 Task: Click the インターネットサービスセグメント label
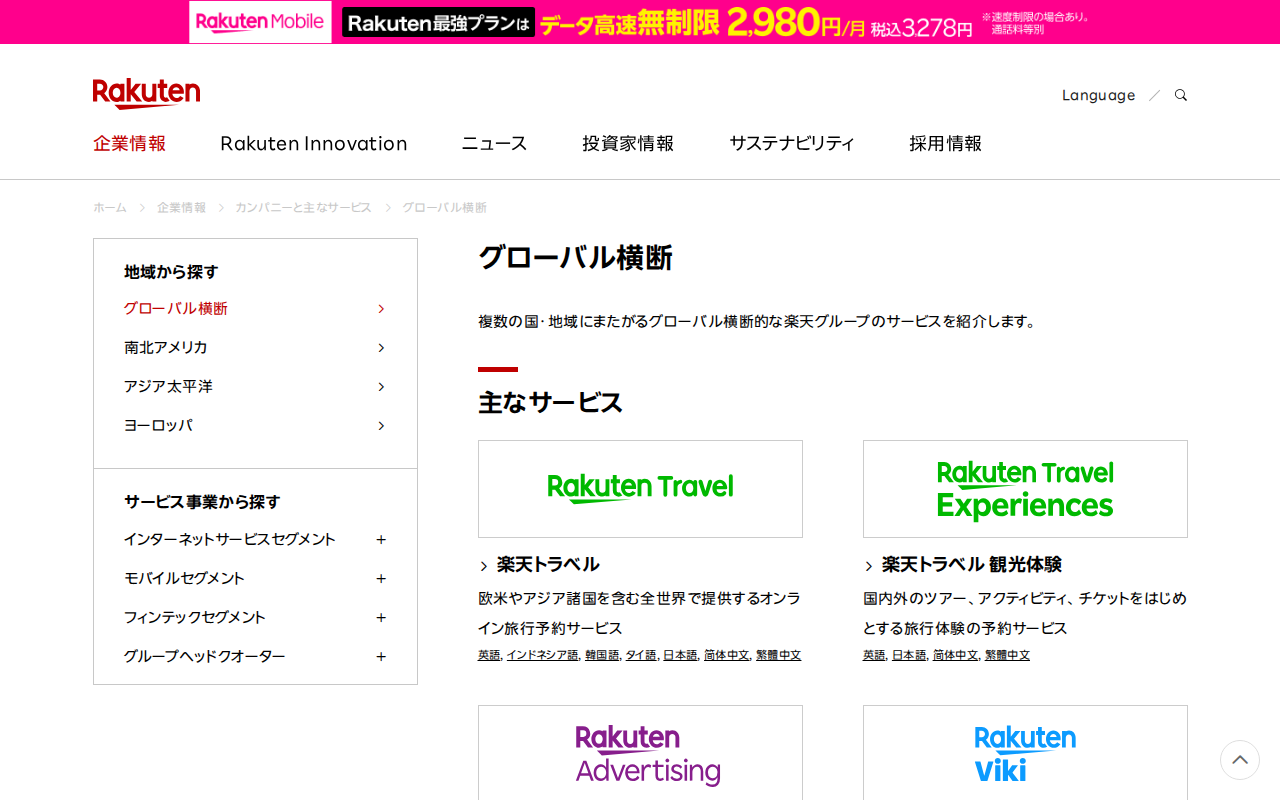tap(230, 539)
